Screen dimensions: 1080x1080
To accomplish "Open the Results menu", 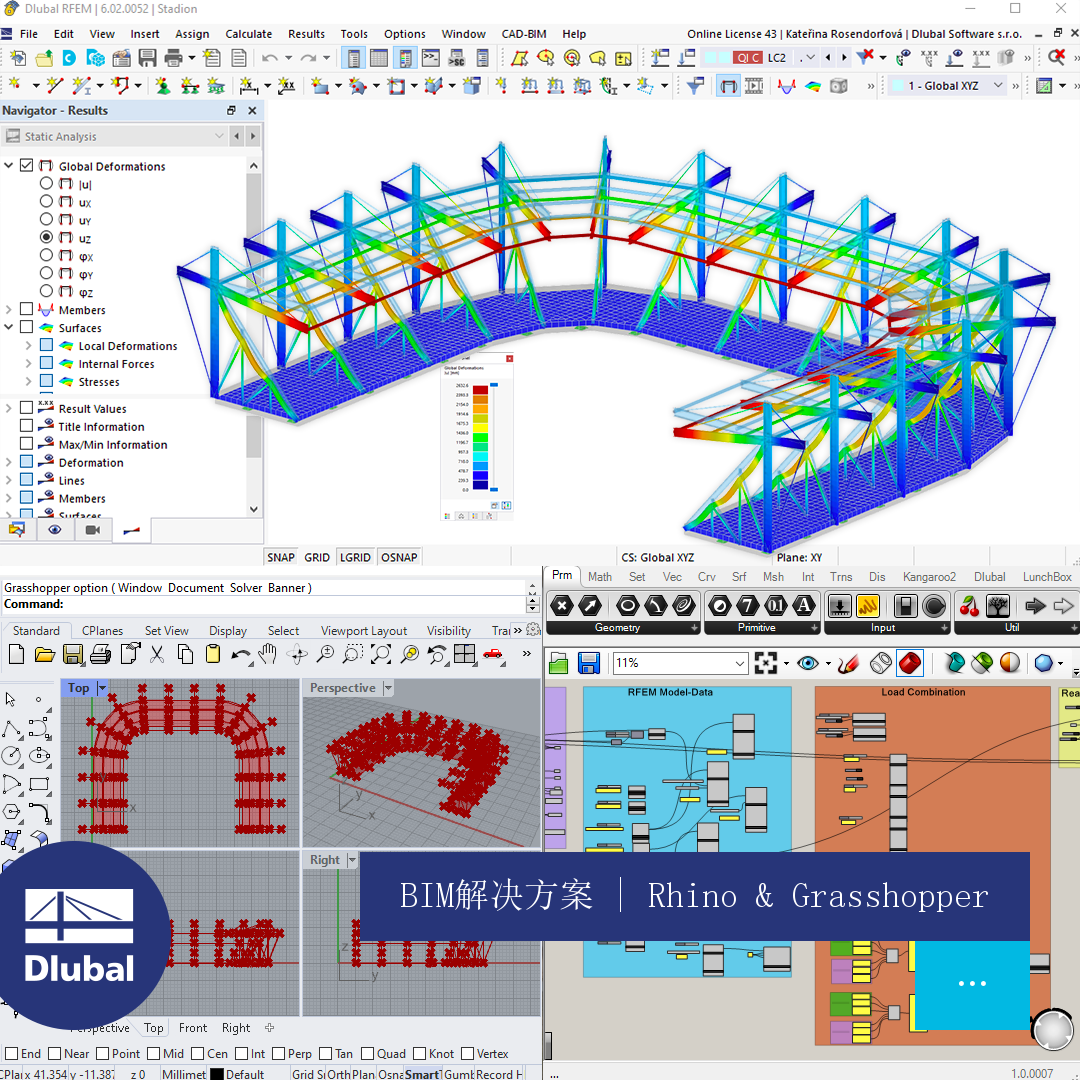I will pos(306,34).
